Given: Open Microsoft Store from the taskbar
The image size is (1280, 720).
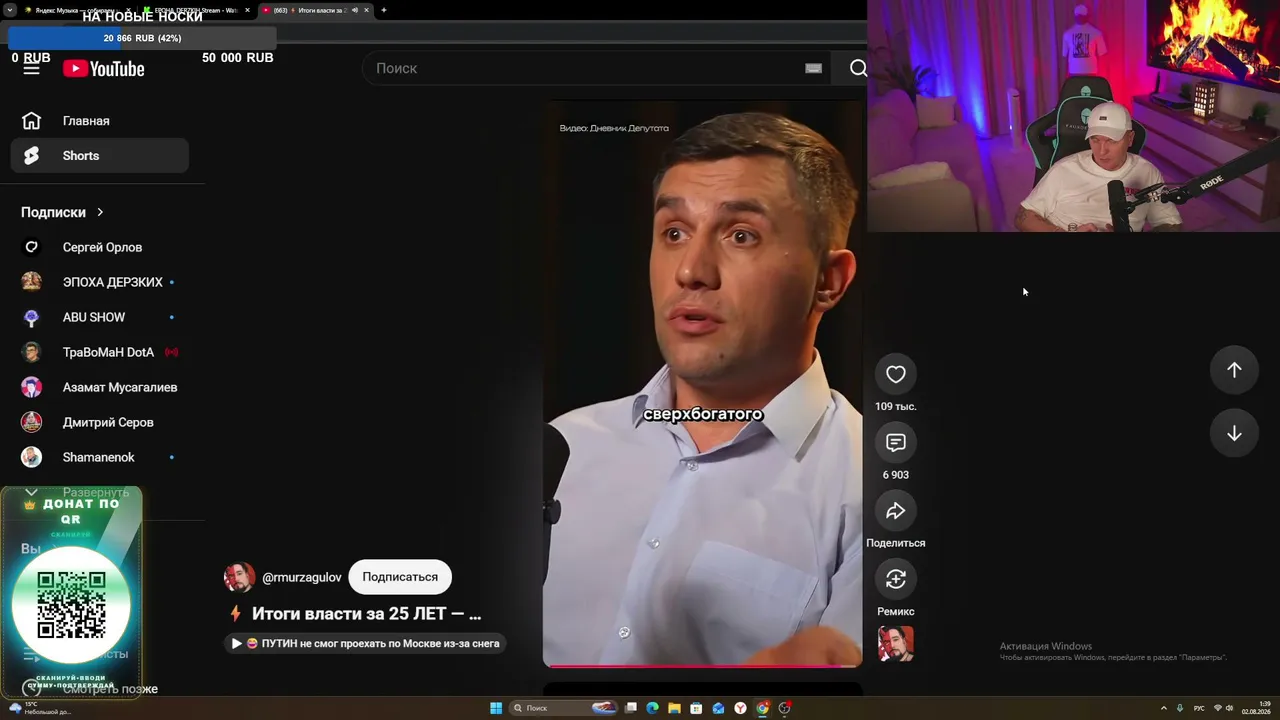Looking at the screenshot, I should click(697, 708).
